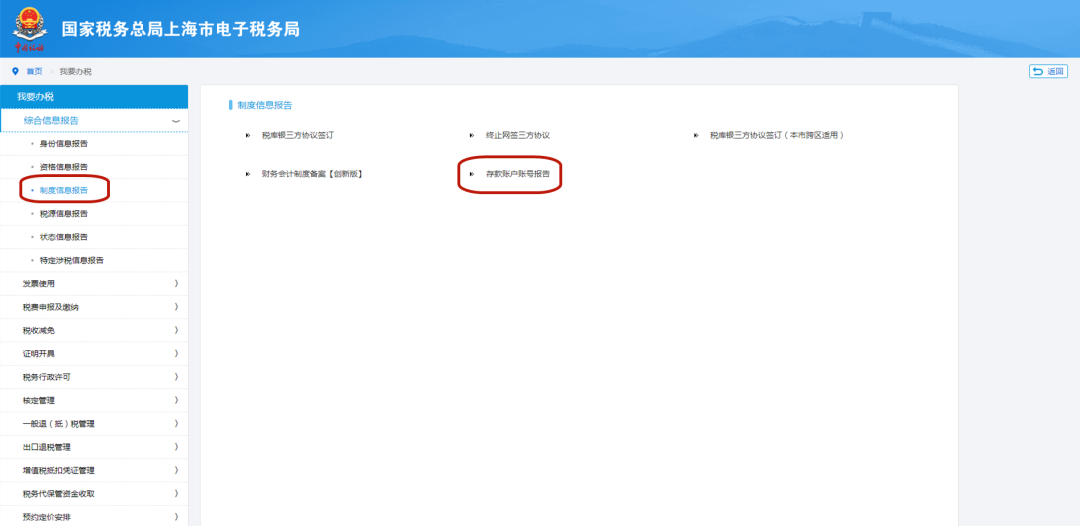The width and height of the screenshot is (1080, 526).
Task: Expand the 一般退（抵）税管理 menu arrow
Action: point(176,424)
